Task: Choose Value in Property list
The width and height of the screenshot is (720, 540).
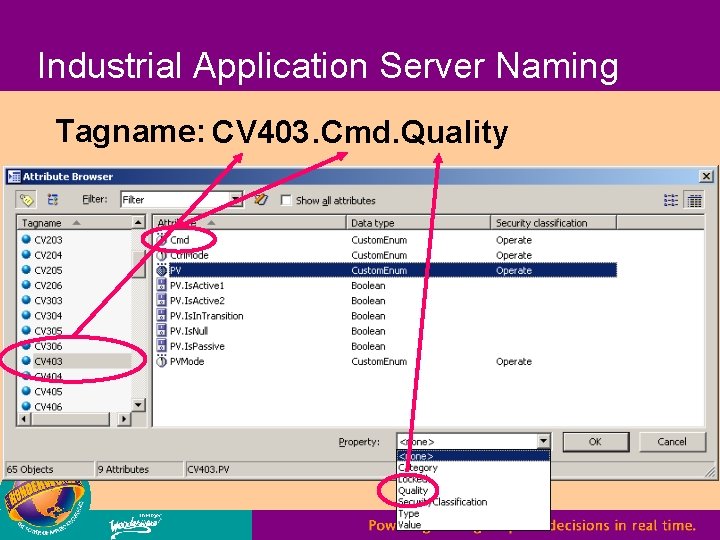Action: (473, 524)
